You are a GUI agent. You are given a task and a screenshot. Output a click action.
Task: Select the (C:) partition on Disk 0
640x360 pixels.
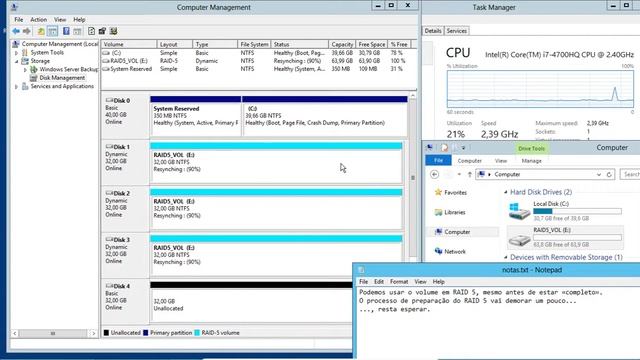[325, 116]
